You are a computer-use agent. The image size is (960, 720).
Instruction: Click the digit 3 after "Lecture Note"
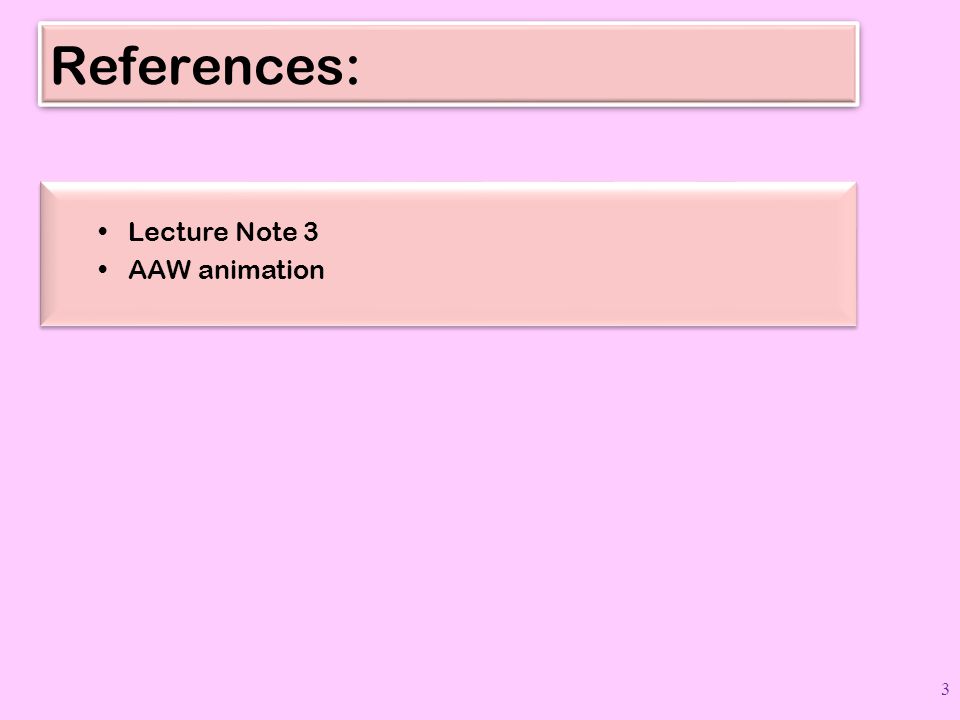(311, 232)
